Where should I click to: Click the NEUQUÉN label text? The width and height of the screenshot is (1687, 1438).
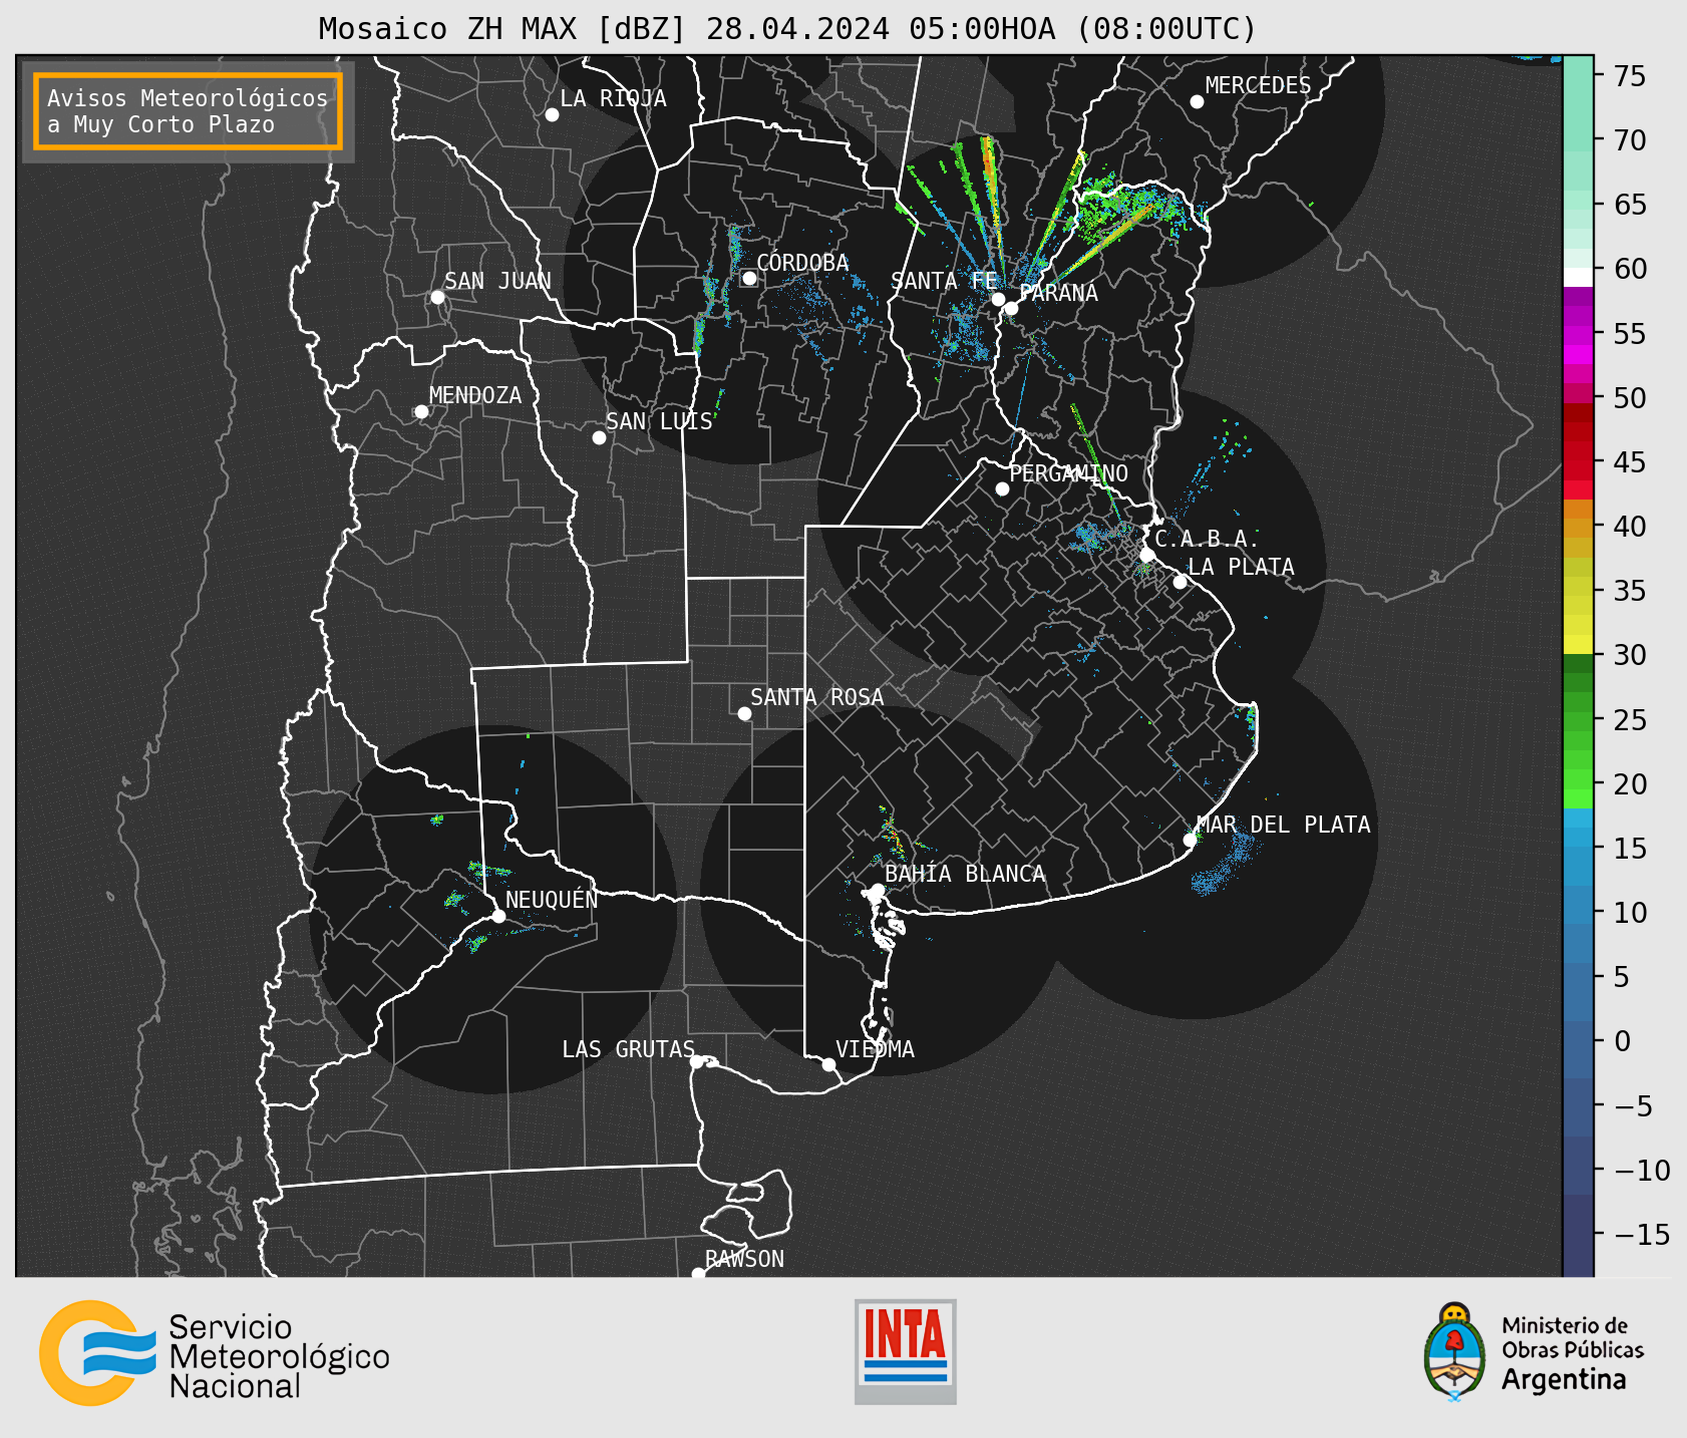point(551,899)
